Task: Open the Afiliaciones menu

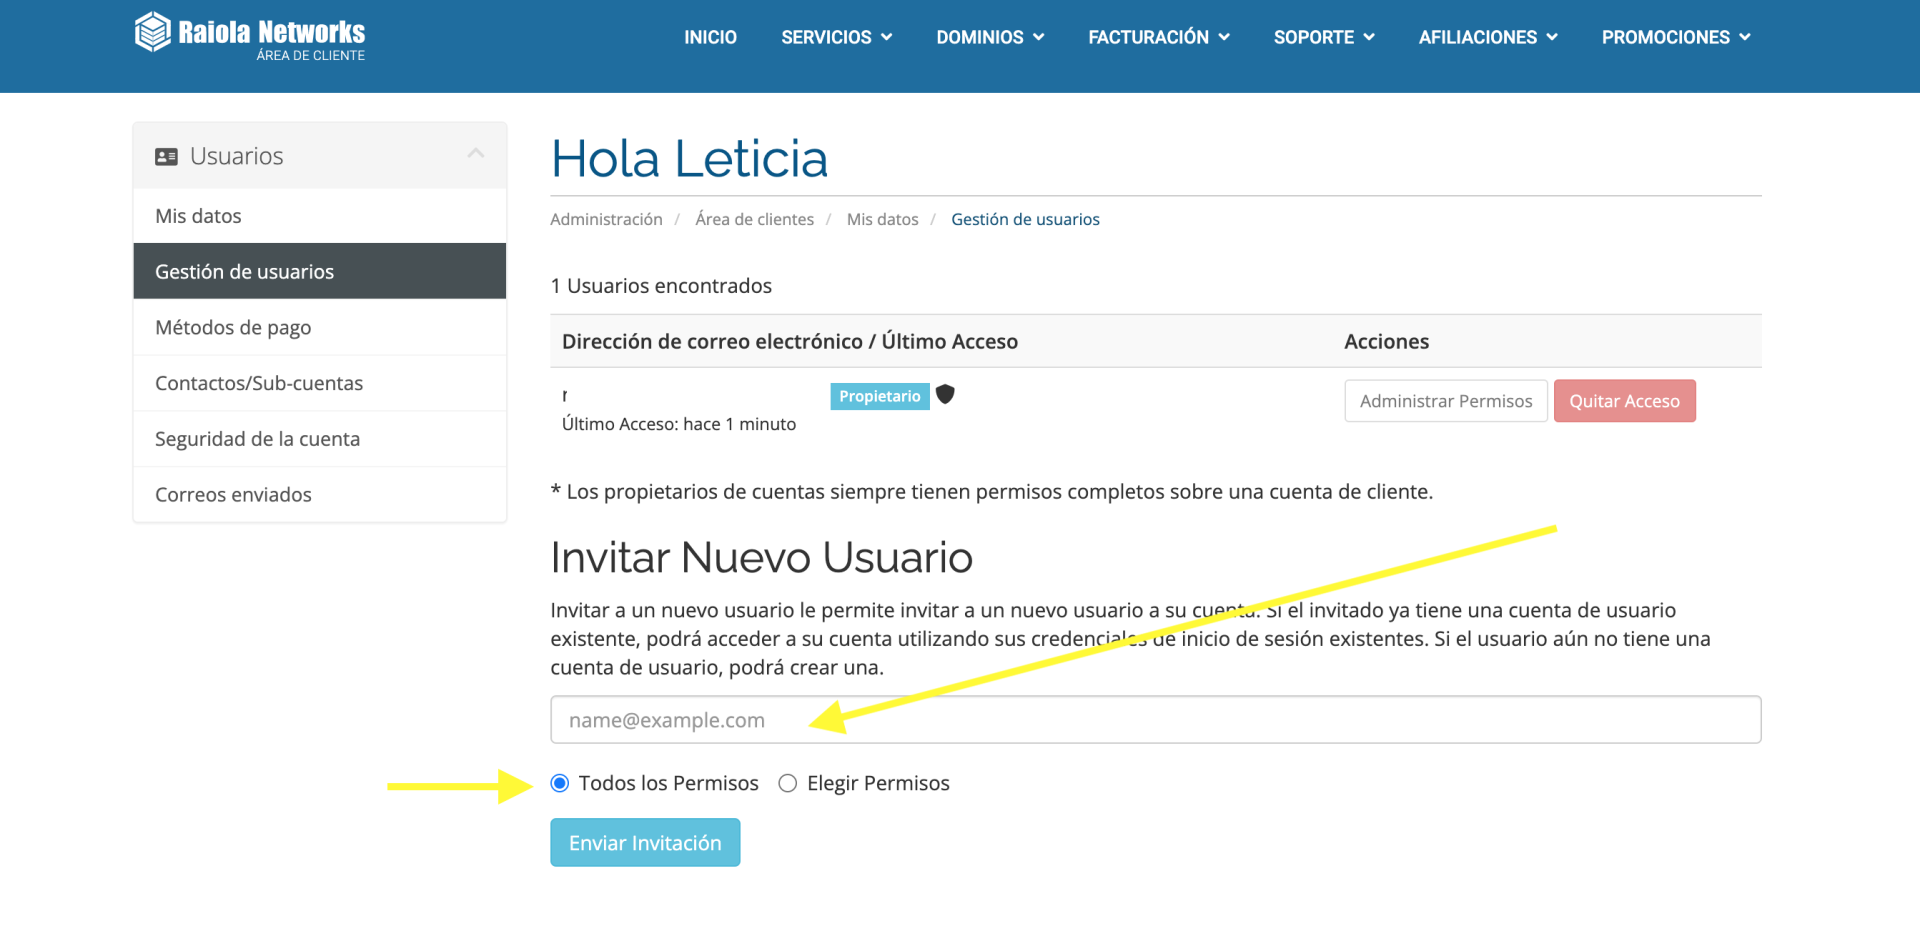Action: 1488,37
